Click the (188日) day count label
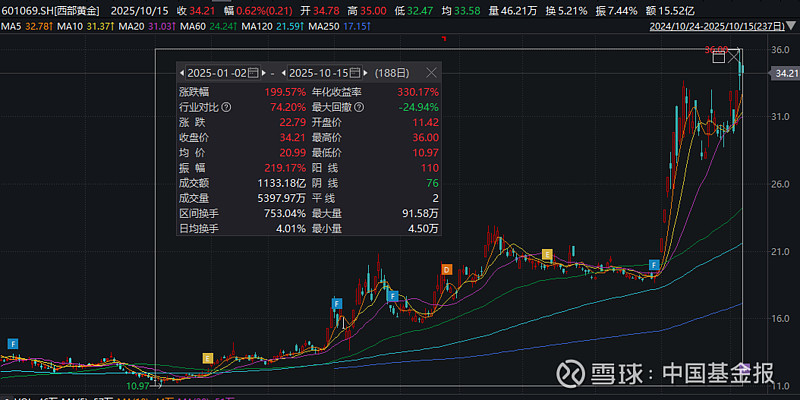Image resolution: width=800 pixels, height=400 pixels. (392, 73)
